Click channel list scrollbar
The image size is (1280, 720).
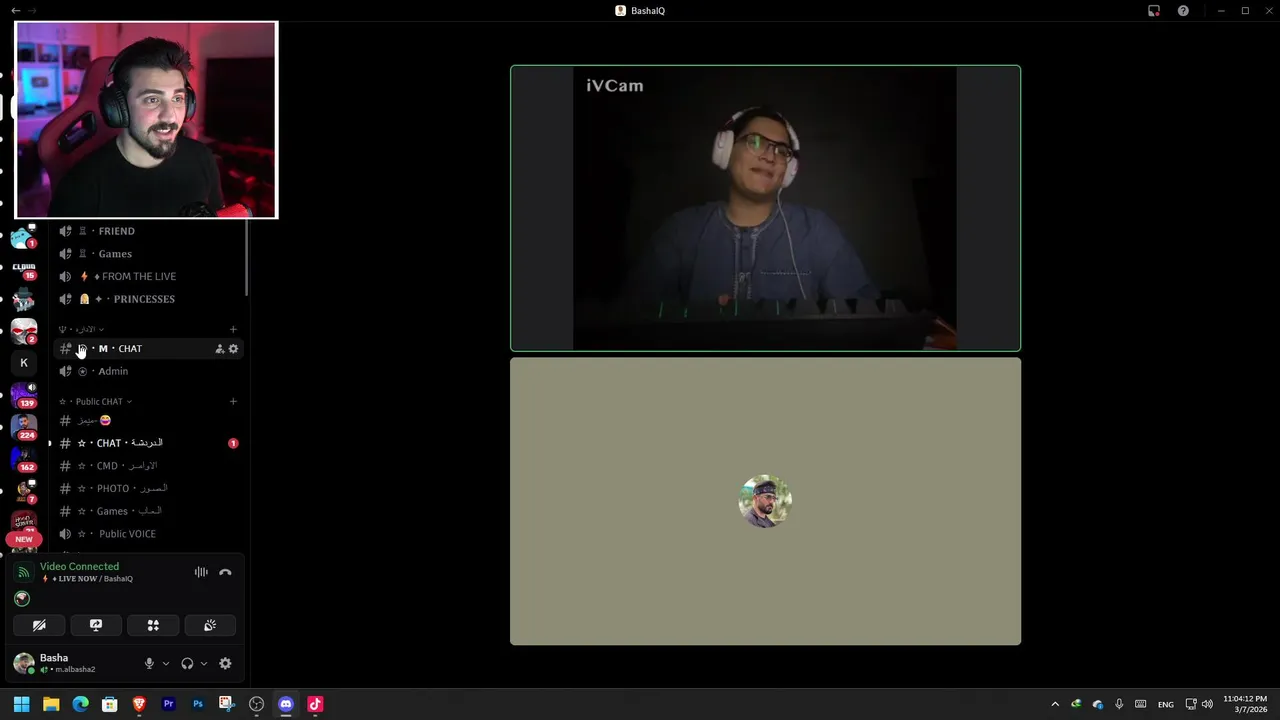tap(247, 257)
